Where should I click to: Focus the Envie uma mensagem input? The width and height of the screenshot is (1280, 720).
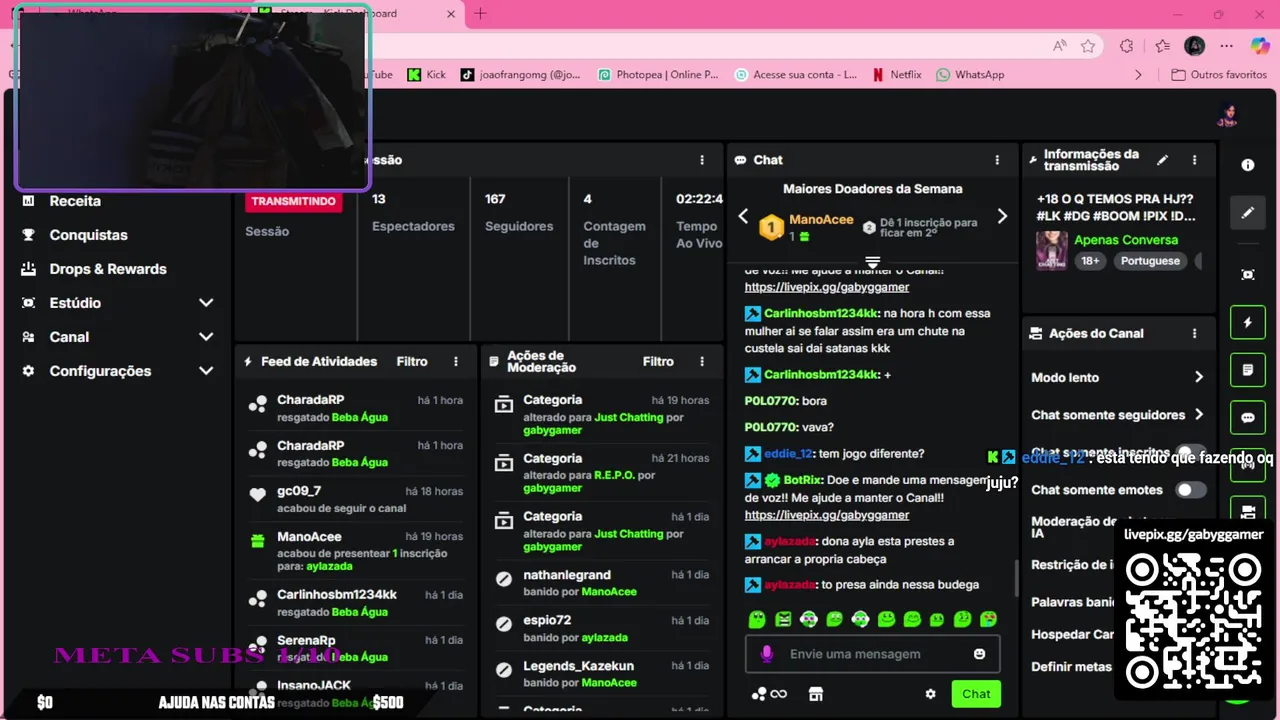pos(872,654)
